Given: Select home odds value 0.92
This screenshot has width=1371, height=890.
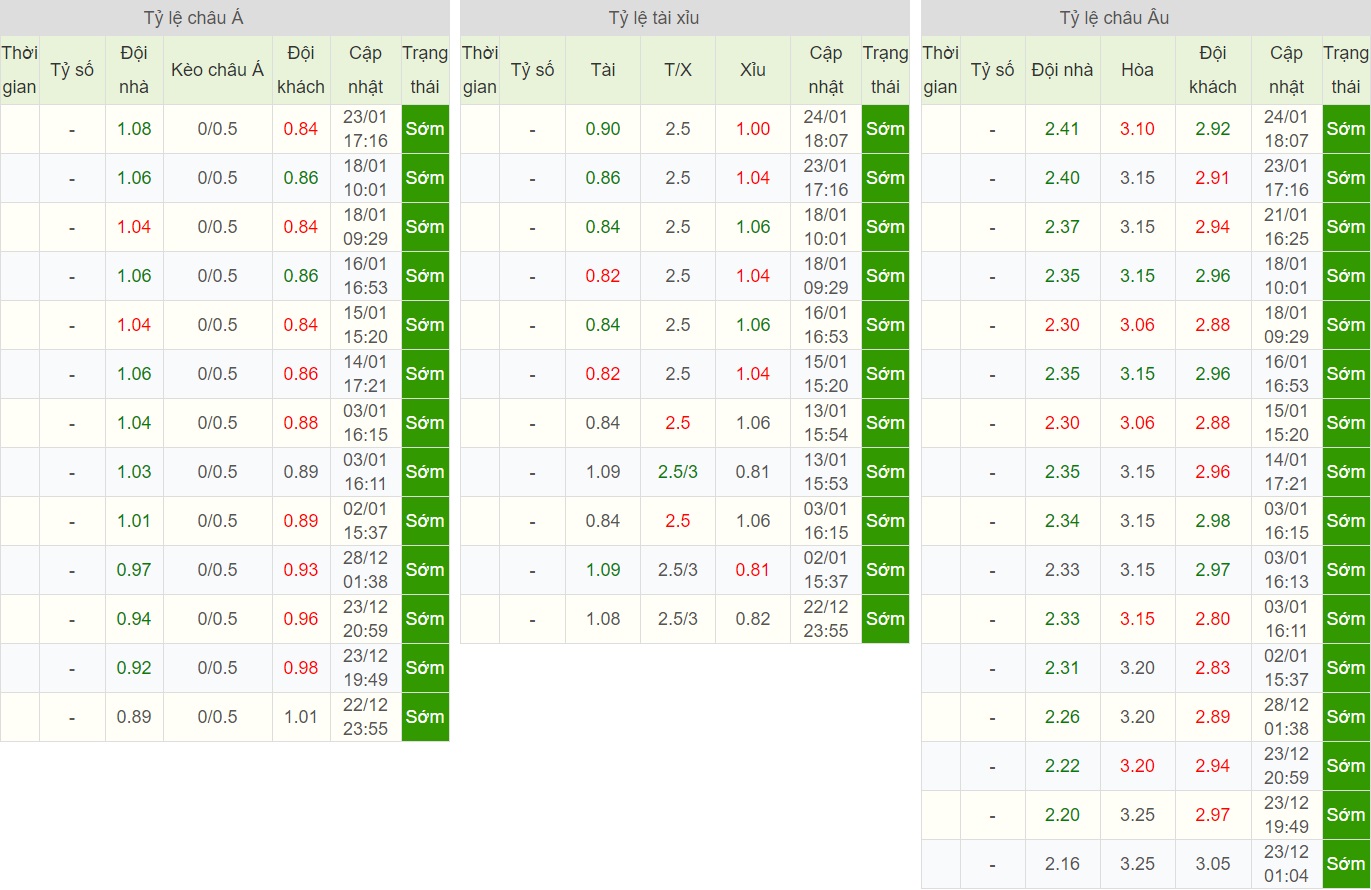Looking at the screenshot, I should pos(134,668).
